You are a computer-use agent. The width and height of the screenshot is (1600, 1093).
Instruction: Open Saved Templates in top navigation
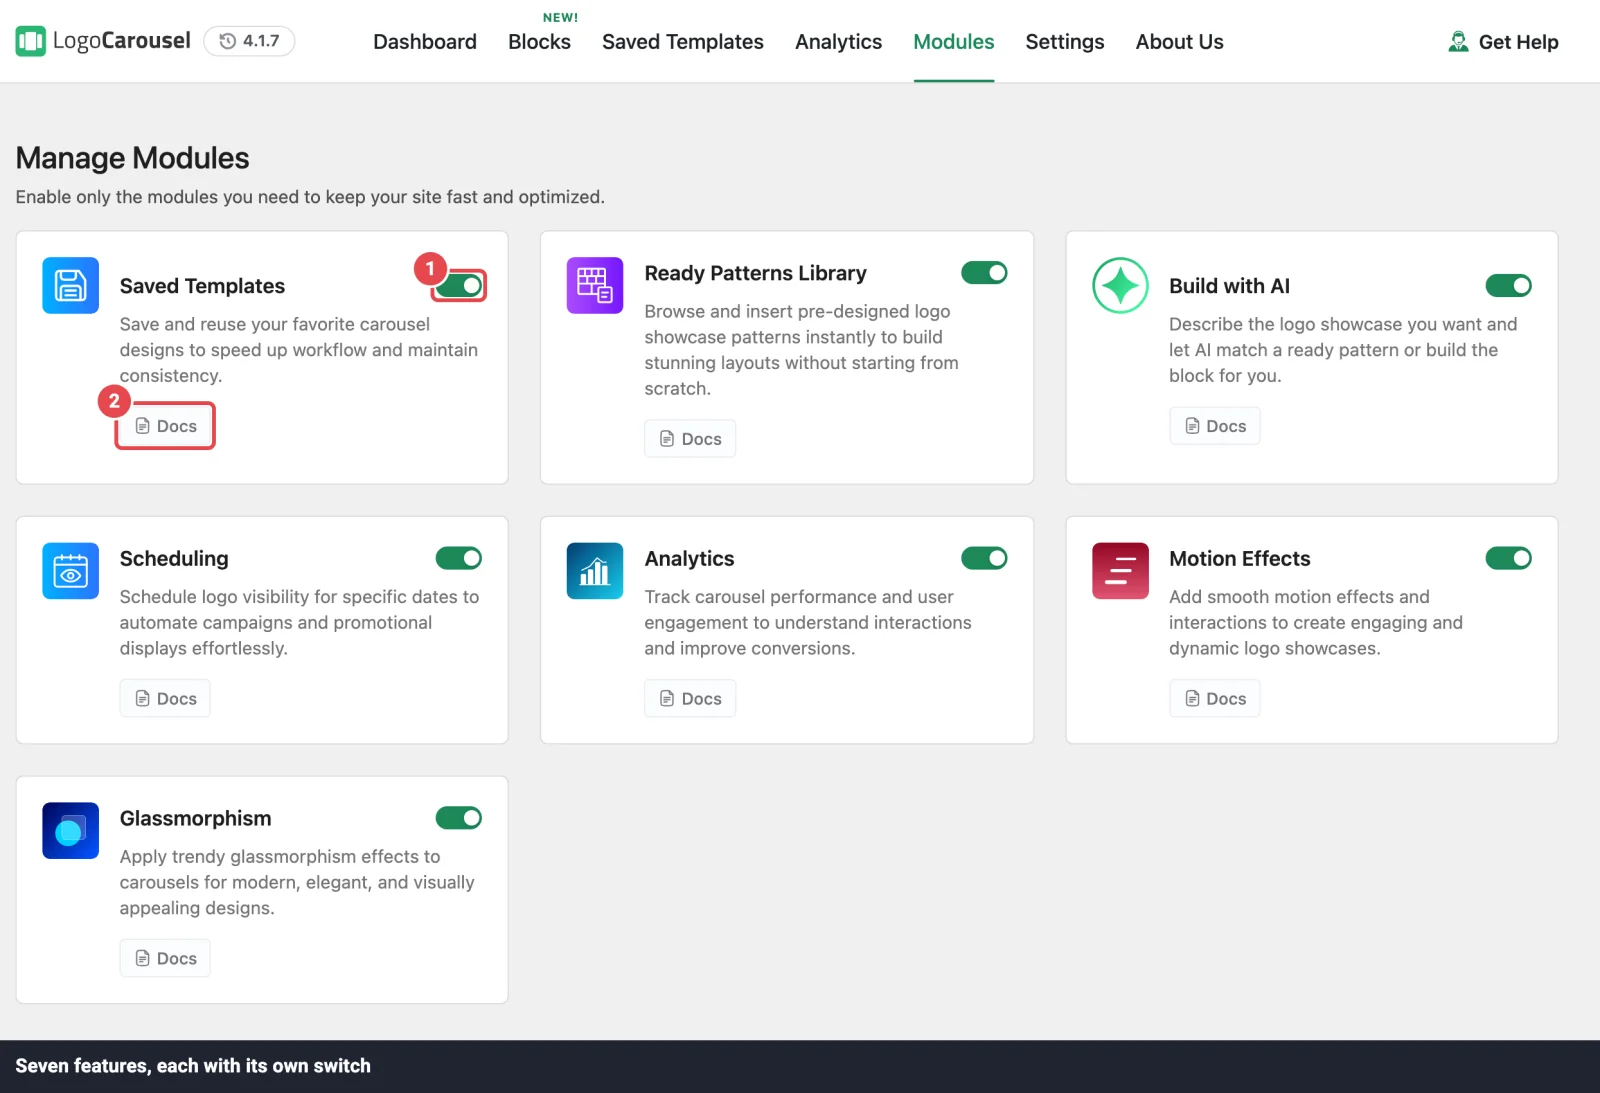(x=683, y=42)
